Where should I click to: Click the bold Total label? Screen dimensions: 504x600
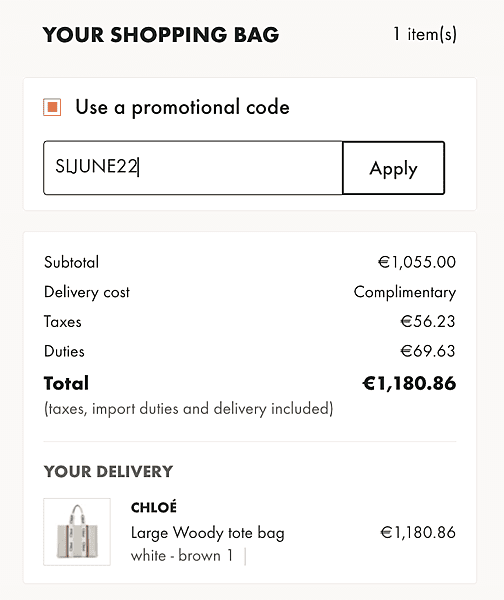click(66, 383)
